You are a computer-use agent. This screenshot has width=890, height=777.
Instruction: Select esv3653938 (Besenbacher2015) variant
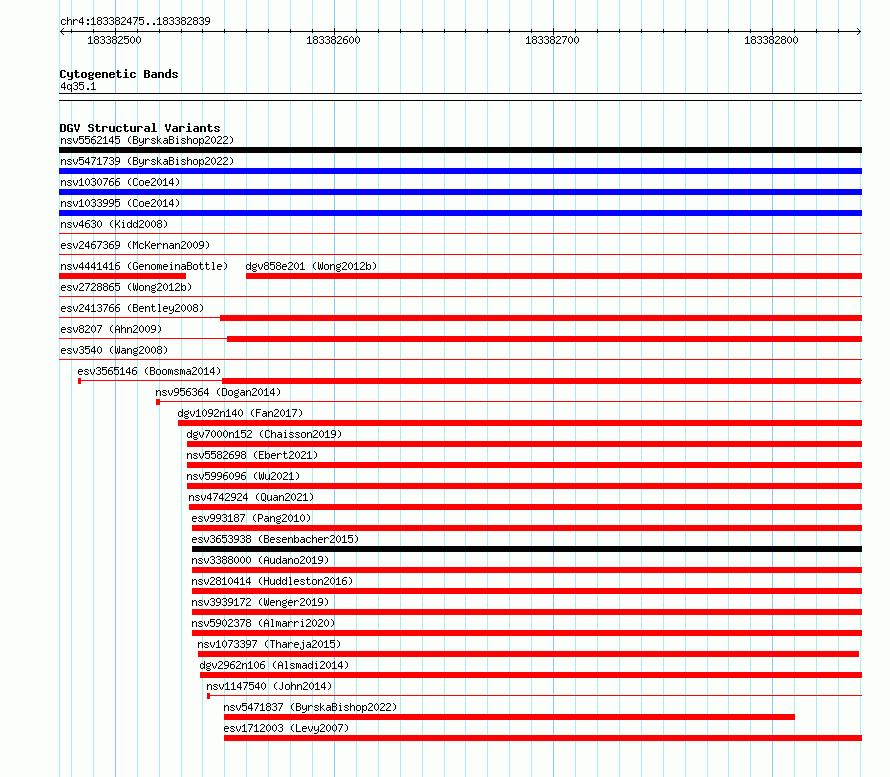[x=275, y=539]
